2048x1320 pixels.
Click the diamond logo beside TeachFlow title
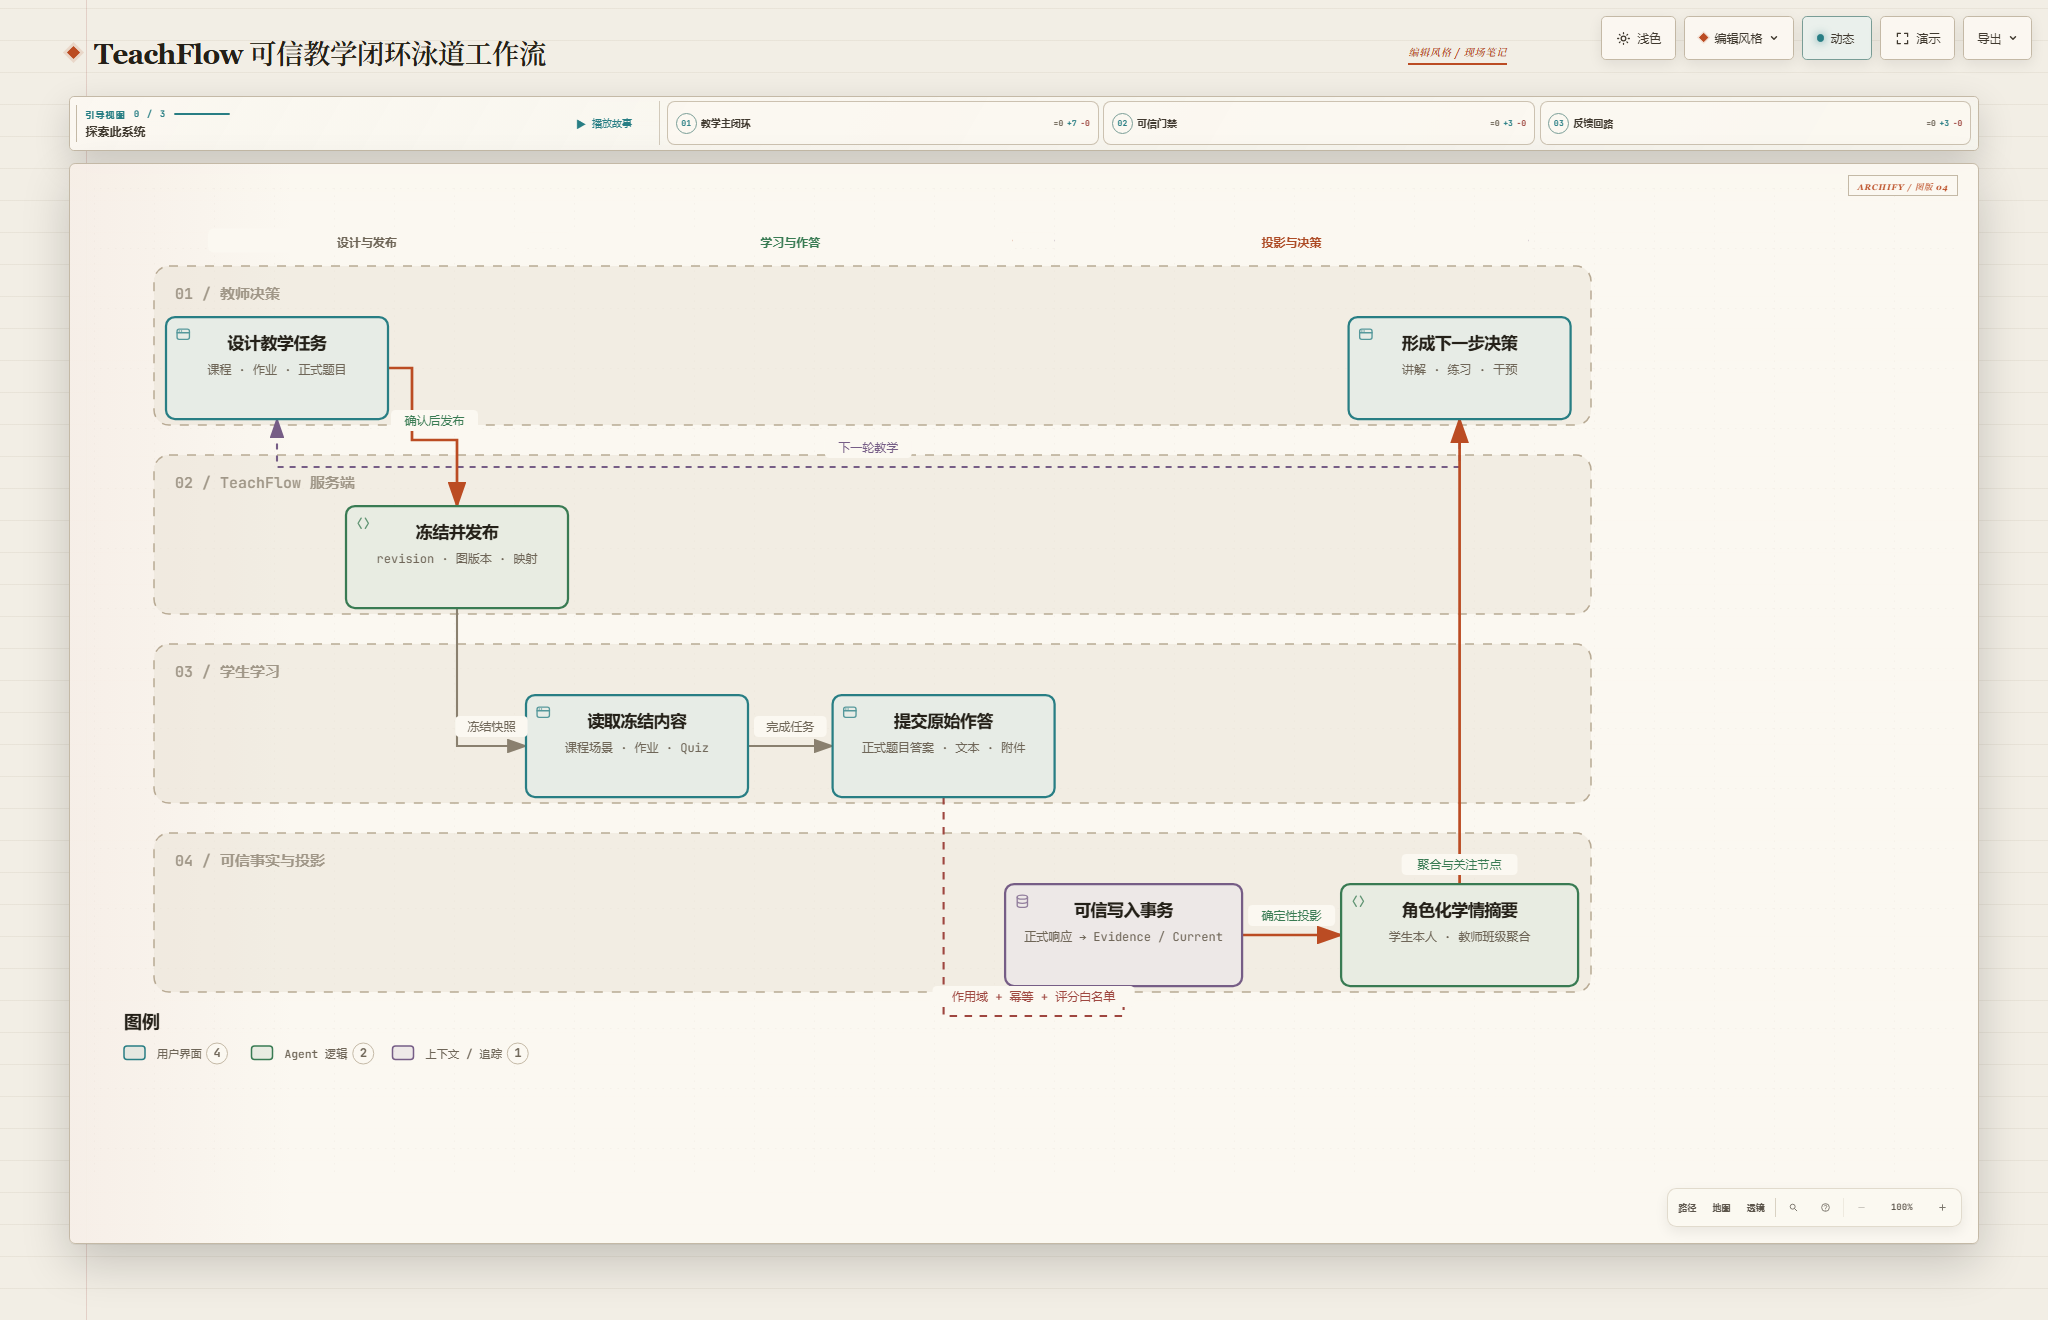tap(73, 52)
